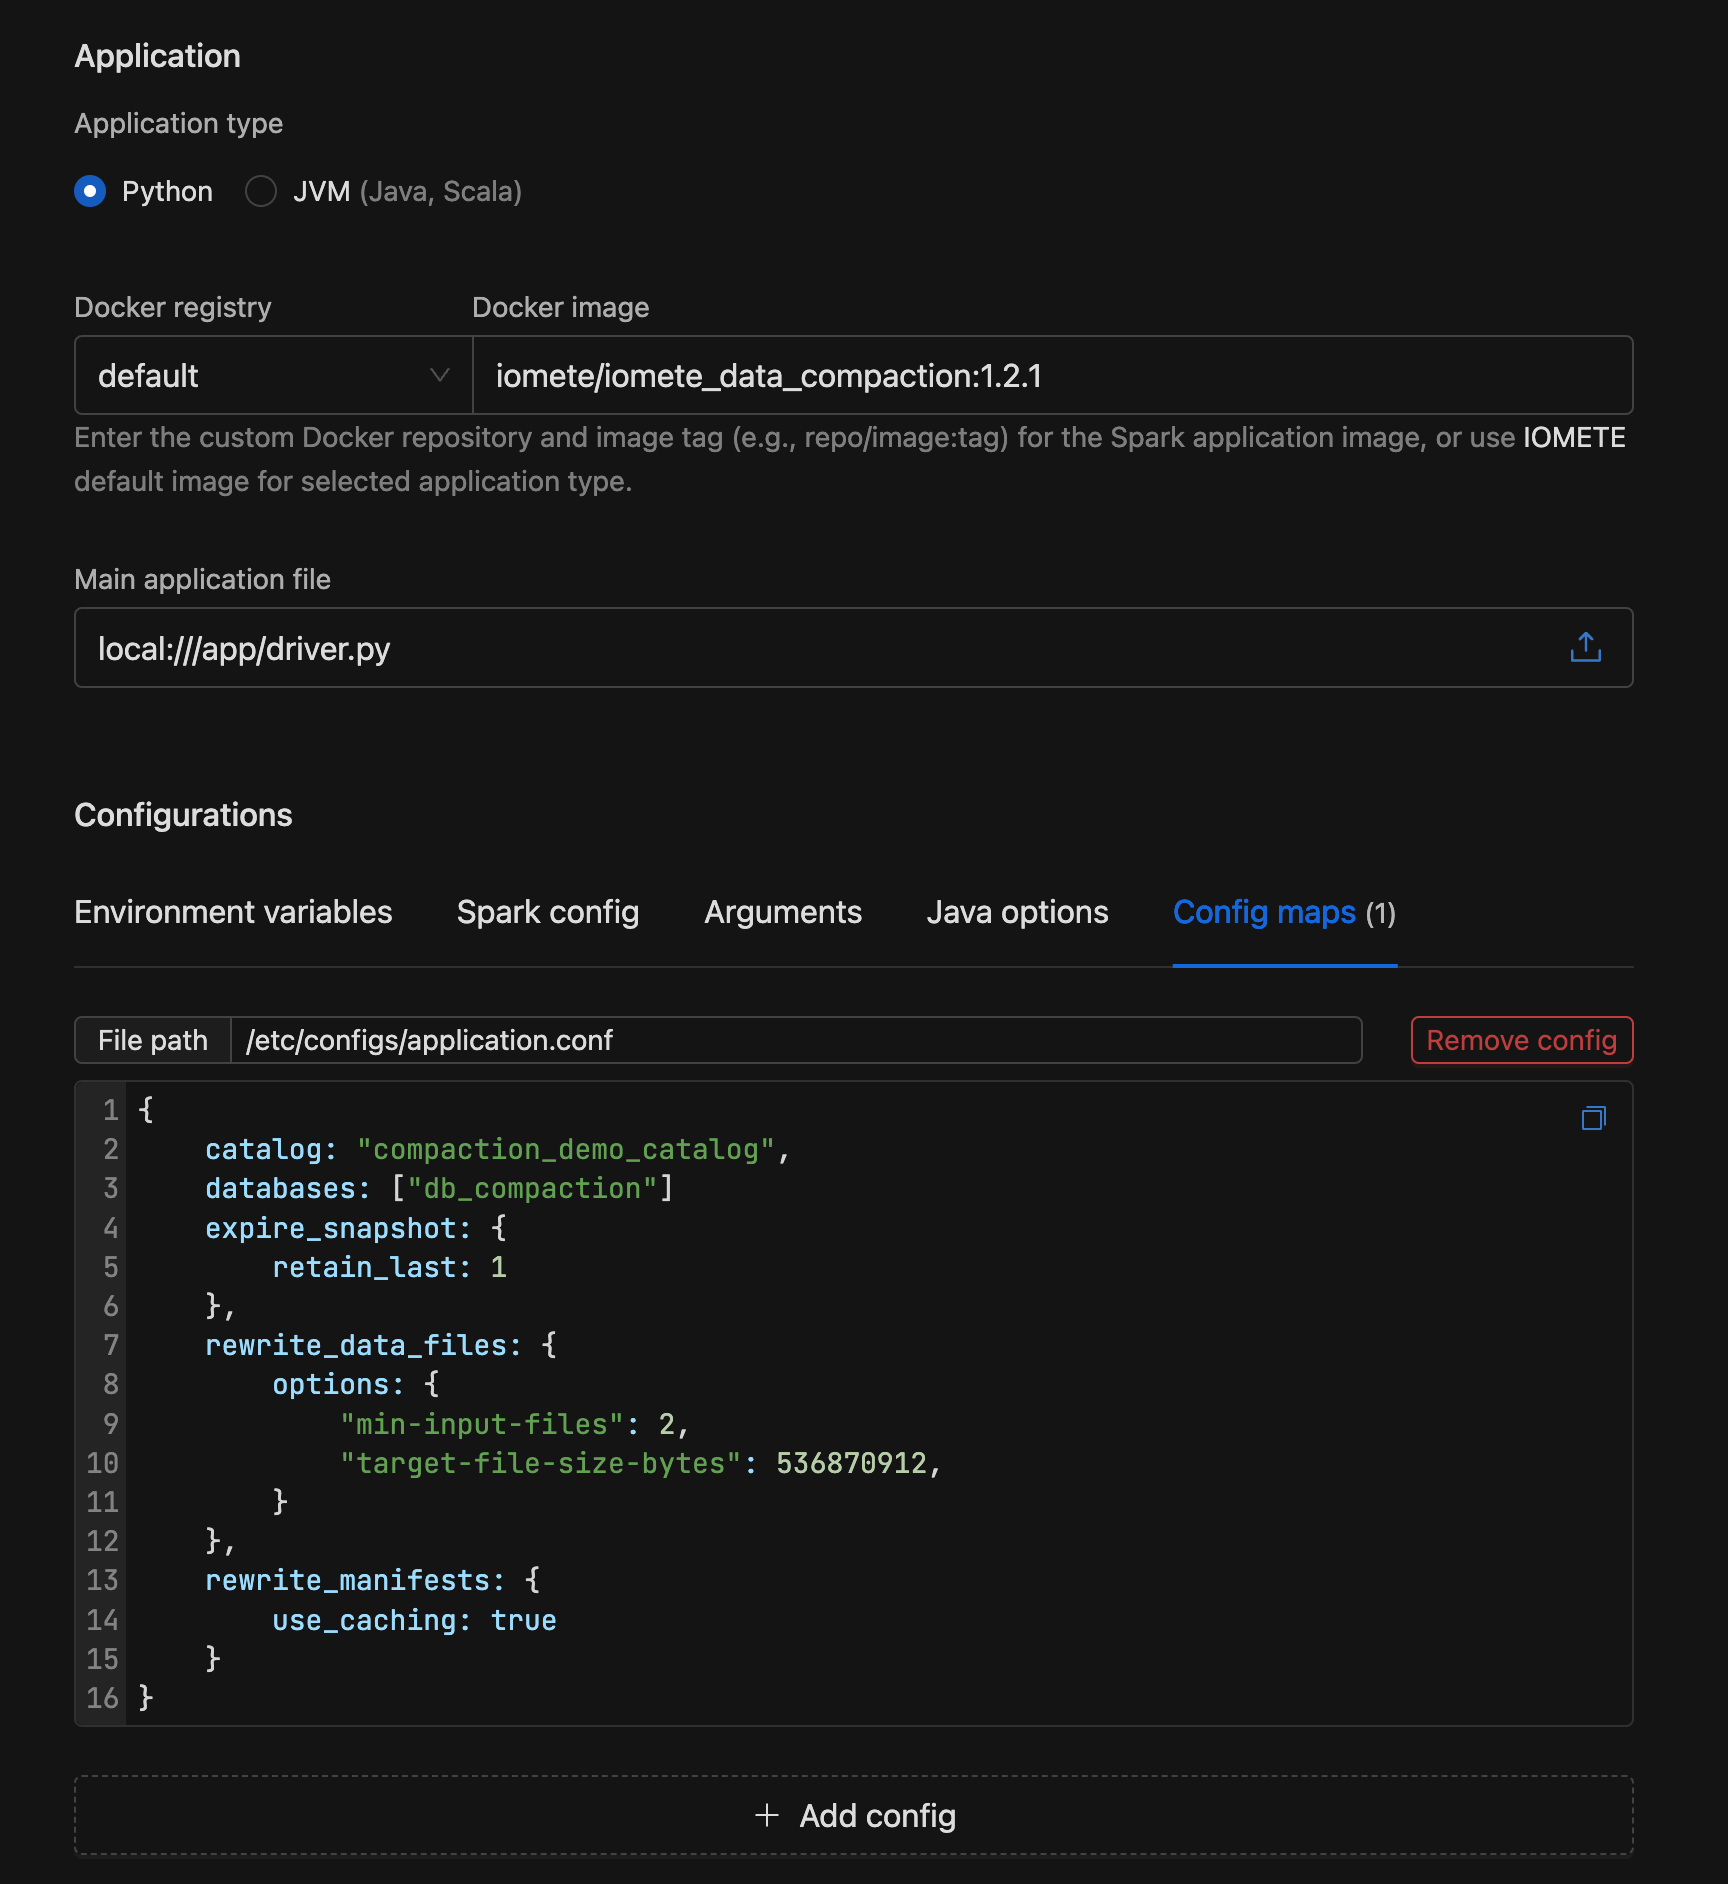Edit the File path input field
Viewport: 1728px width, 1884px height.
tap(796, 1040)
